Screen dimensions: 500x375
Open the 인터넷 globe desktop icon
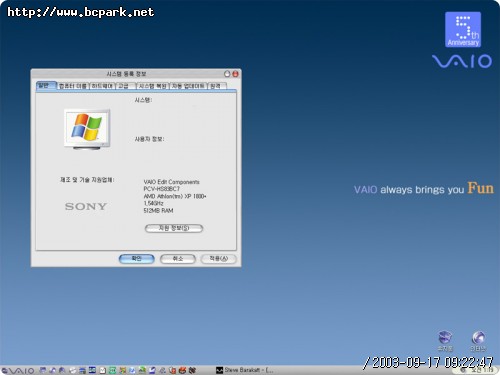(478, 341)
